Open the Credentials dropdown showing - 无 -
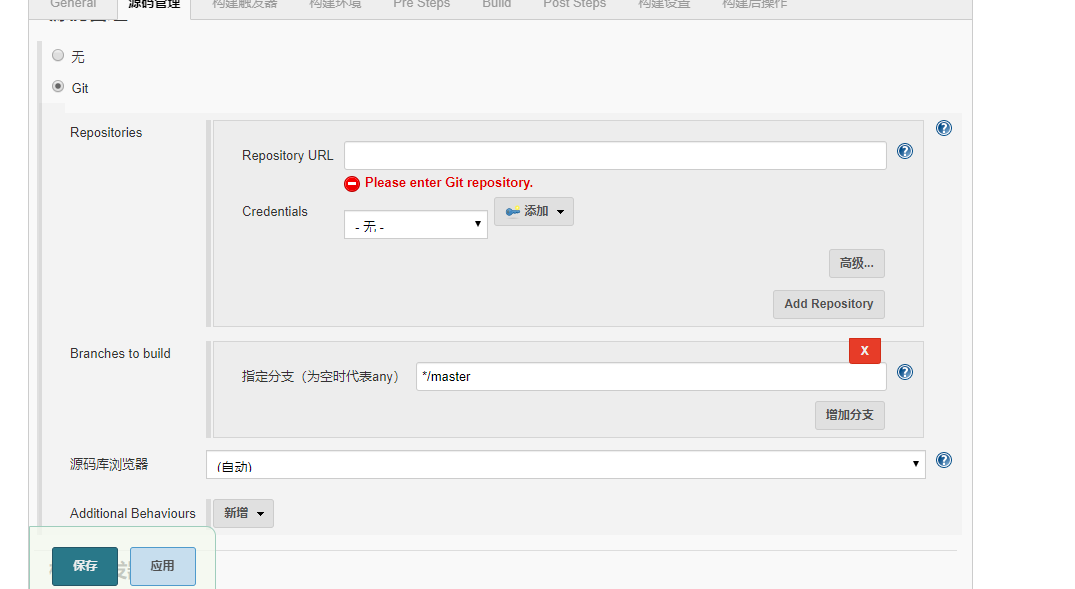Viewport: 1075px width, 589px height. (x=415, y=225)
